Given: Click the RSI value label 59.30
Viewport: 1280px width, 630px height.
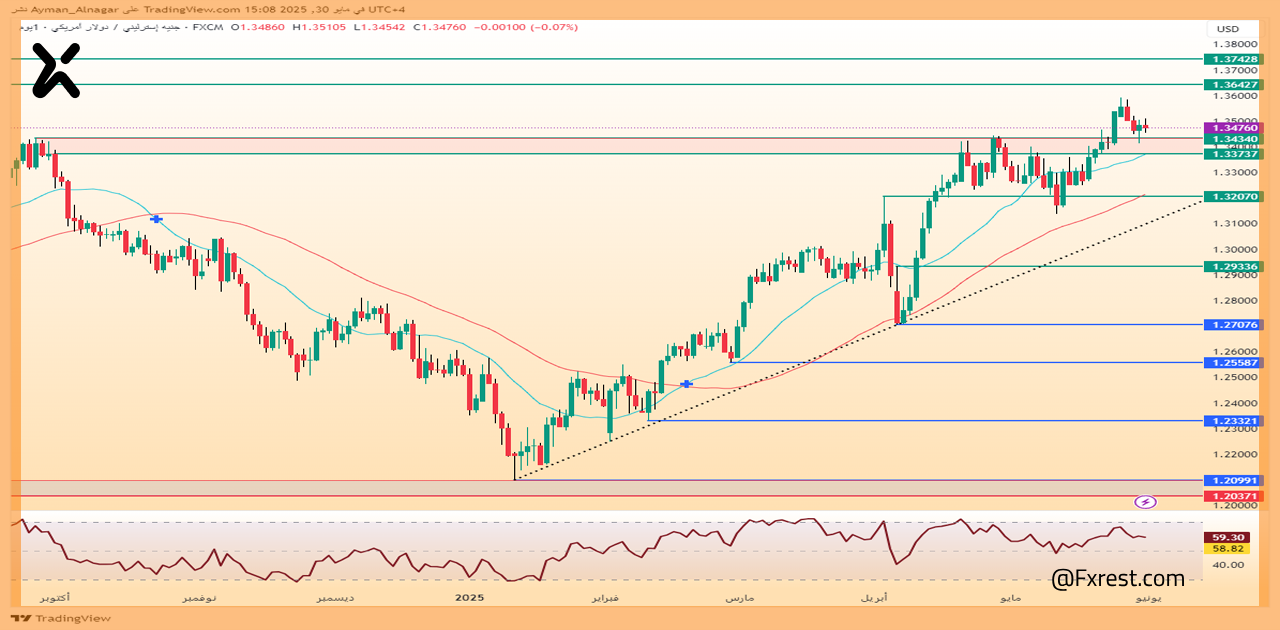Looking at the screenshot, I should [1227, 537].
